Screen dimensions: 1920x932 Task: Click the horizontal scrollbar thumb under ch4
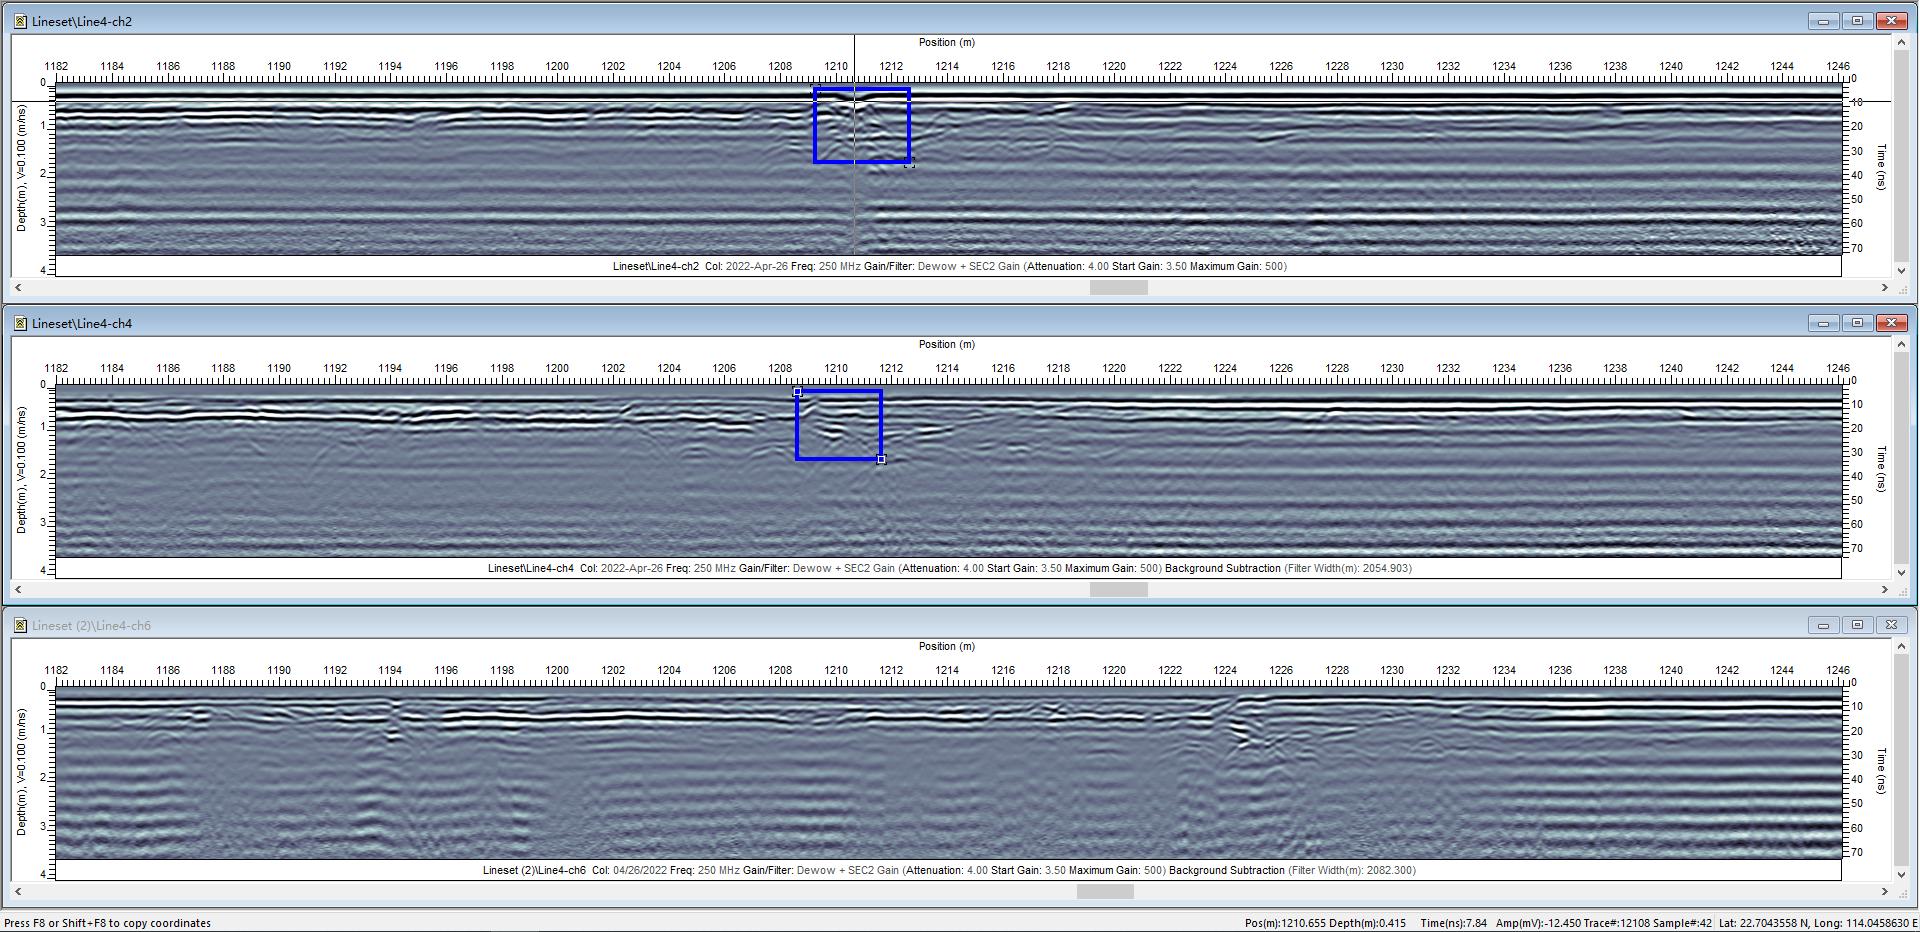coord(1118,589)
